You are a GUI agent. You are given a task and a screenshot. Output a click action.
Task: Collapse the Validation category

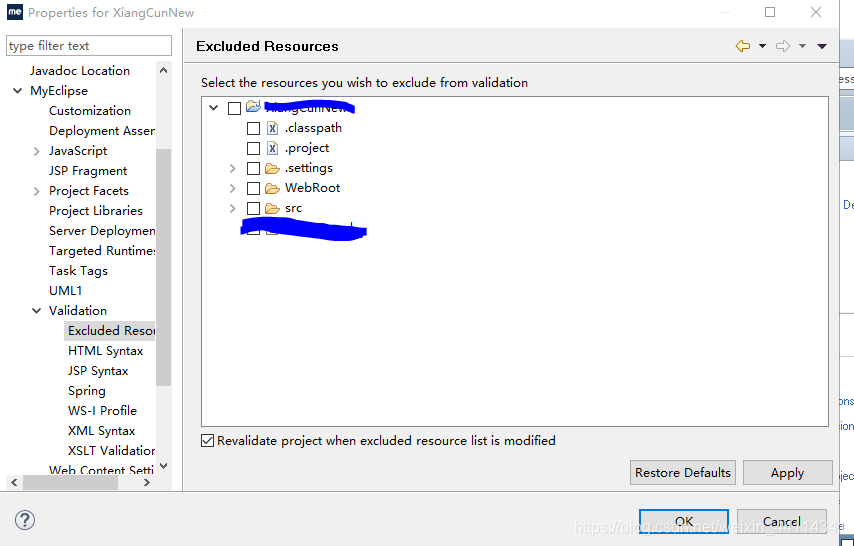pyautogui.click(x=36, y=311)
